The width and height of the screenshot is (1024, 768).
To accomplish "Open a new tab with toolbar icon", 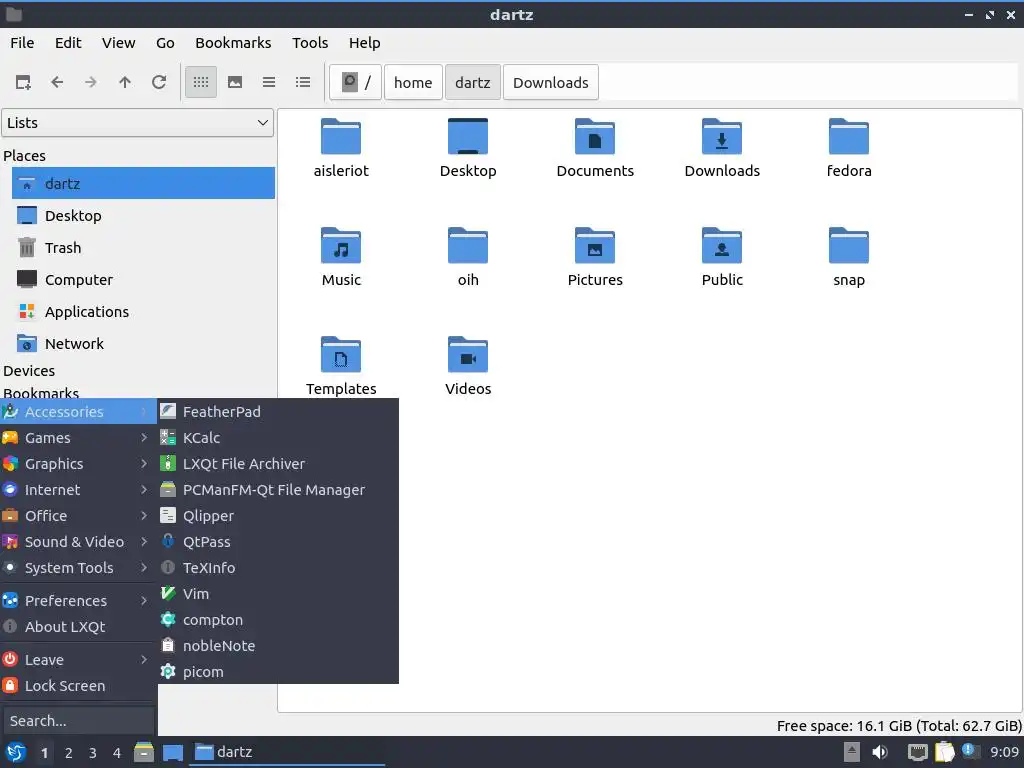I will [x=23, y=82].
